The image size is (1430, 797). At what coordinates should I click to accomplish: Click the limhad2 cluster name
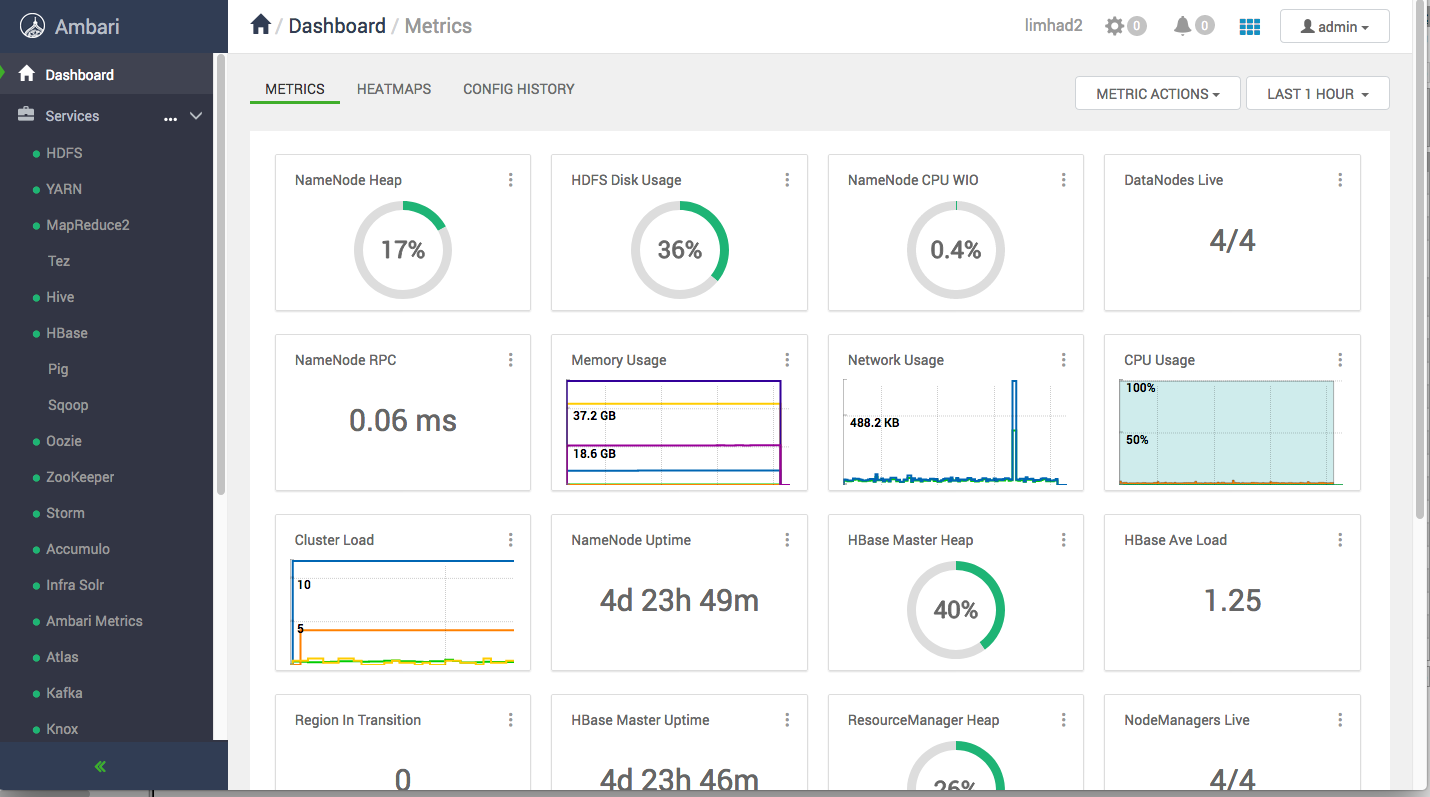click(x=1054, y=26)
